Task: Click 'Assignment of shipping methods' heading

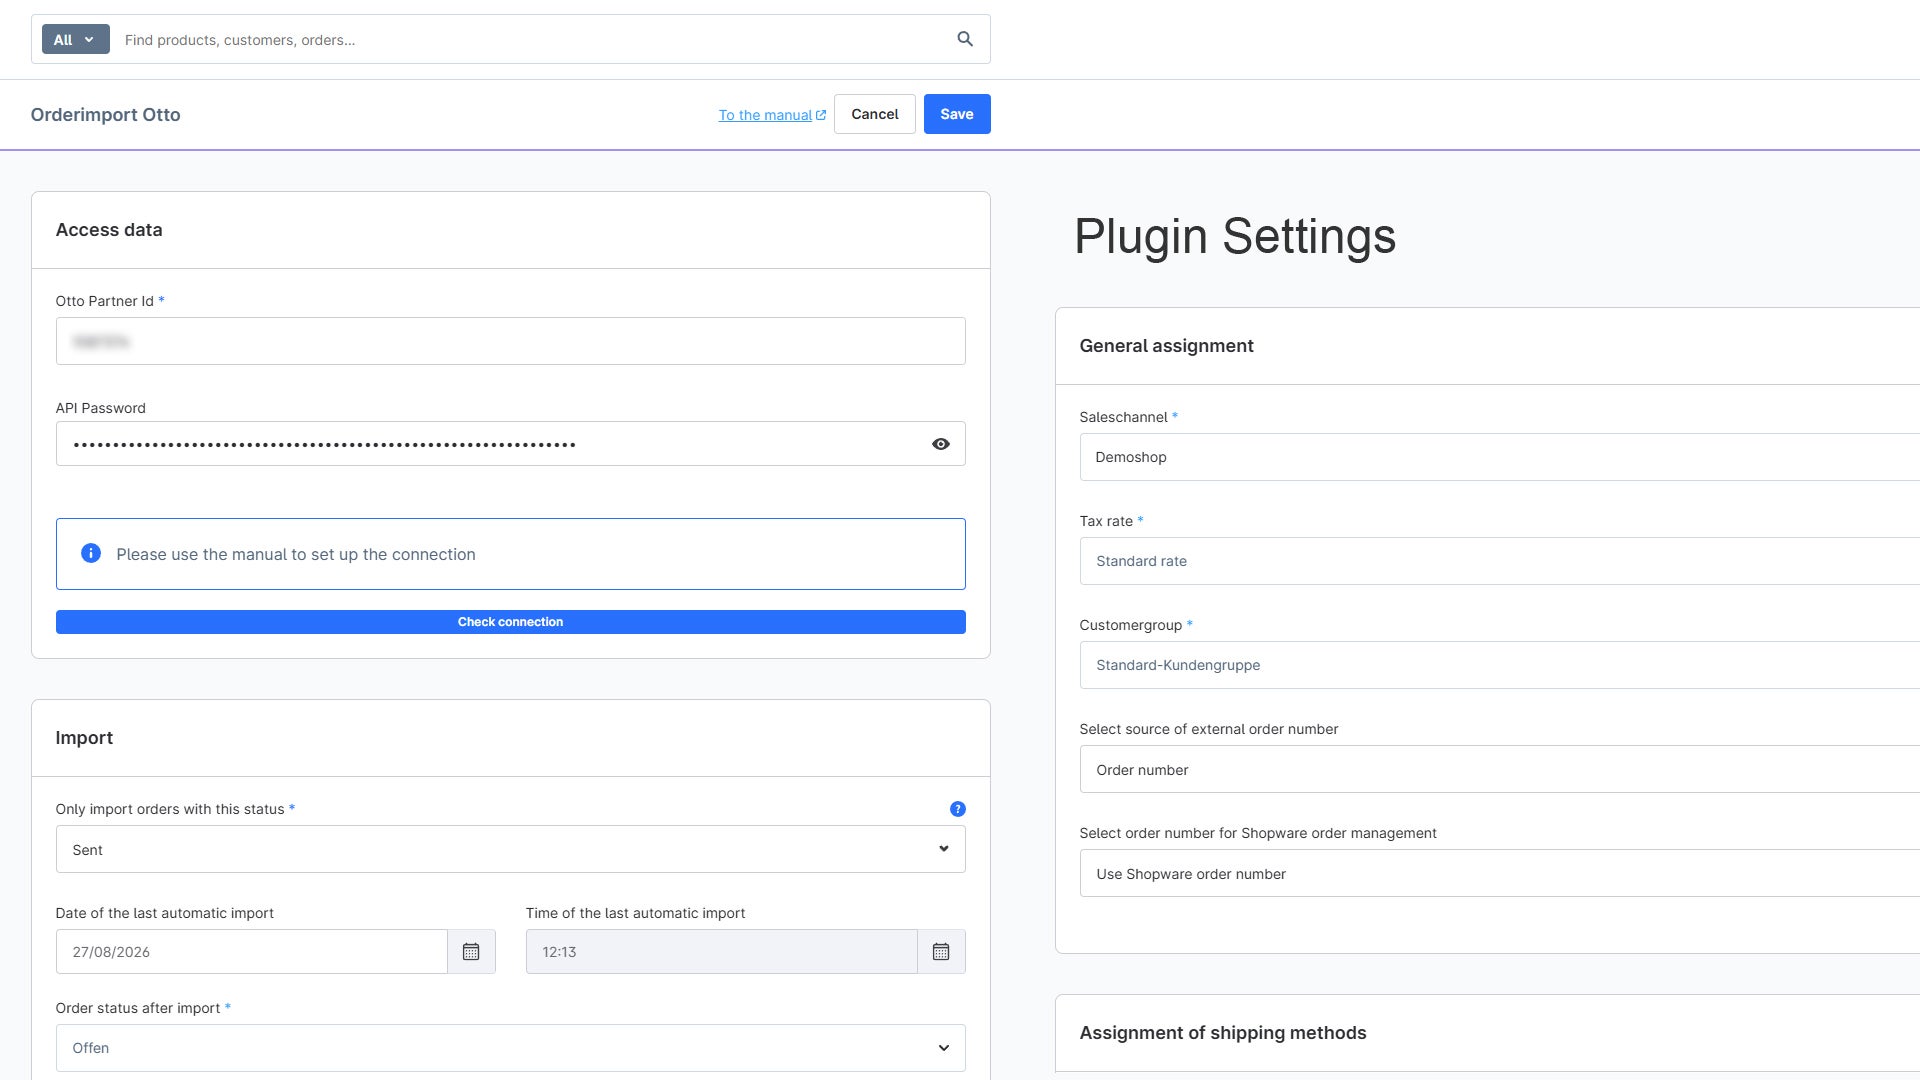Action: click(x=1223, y=1033)
